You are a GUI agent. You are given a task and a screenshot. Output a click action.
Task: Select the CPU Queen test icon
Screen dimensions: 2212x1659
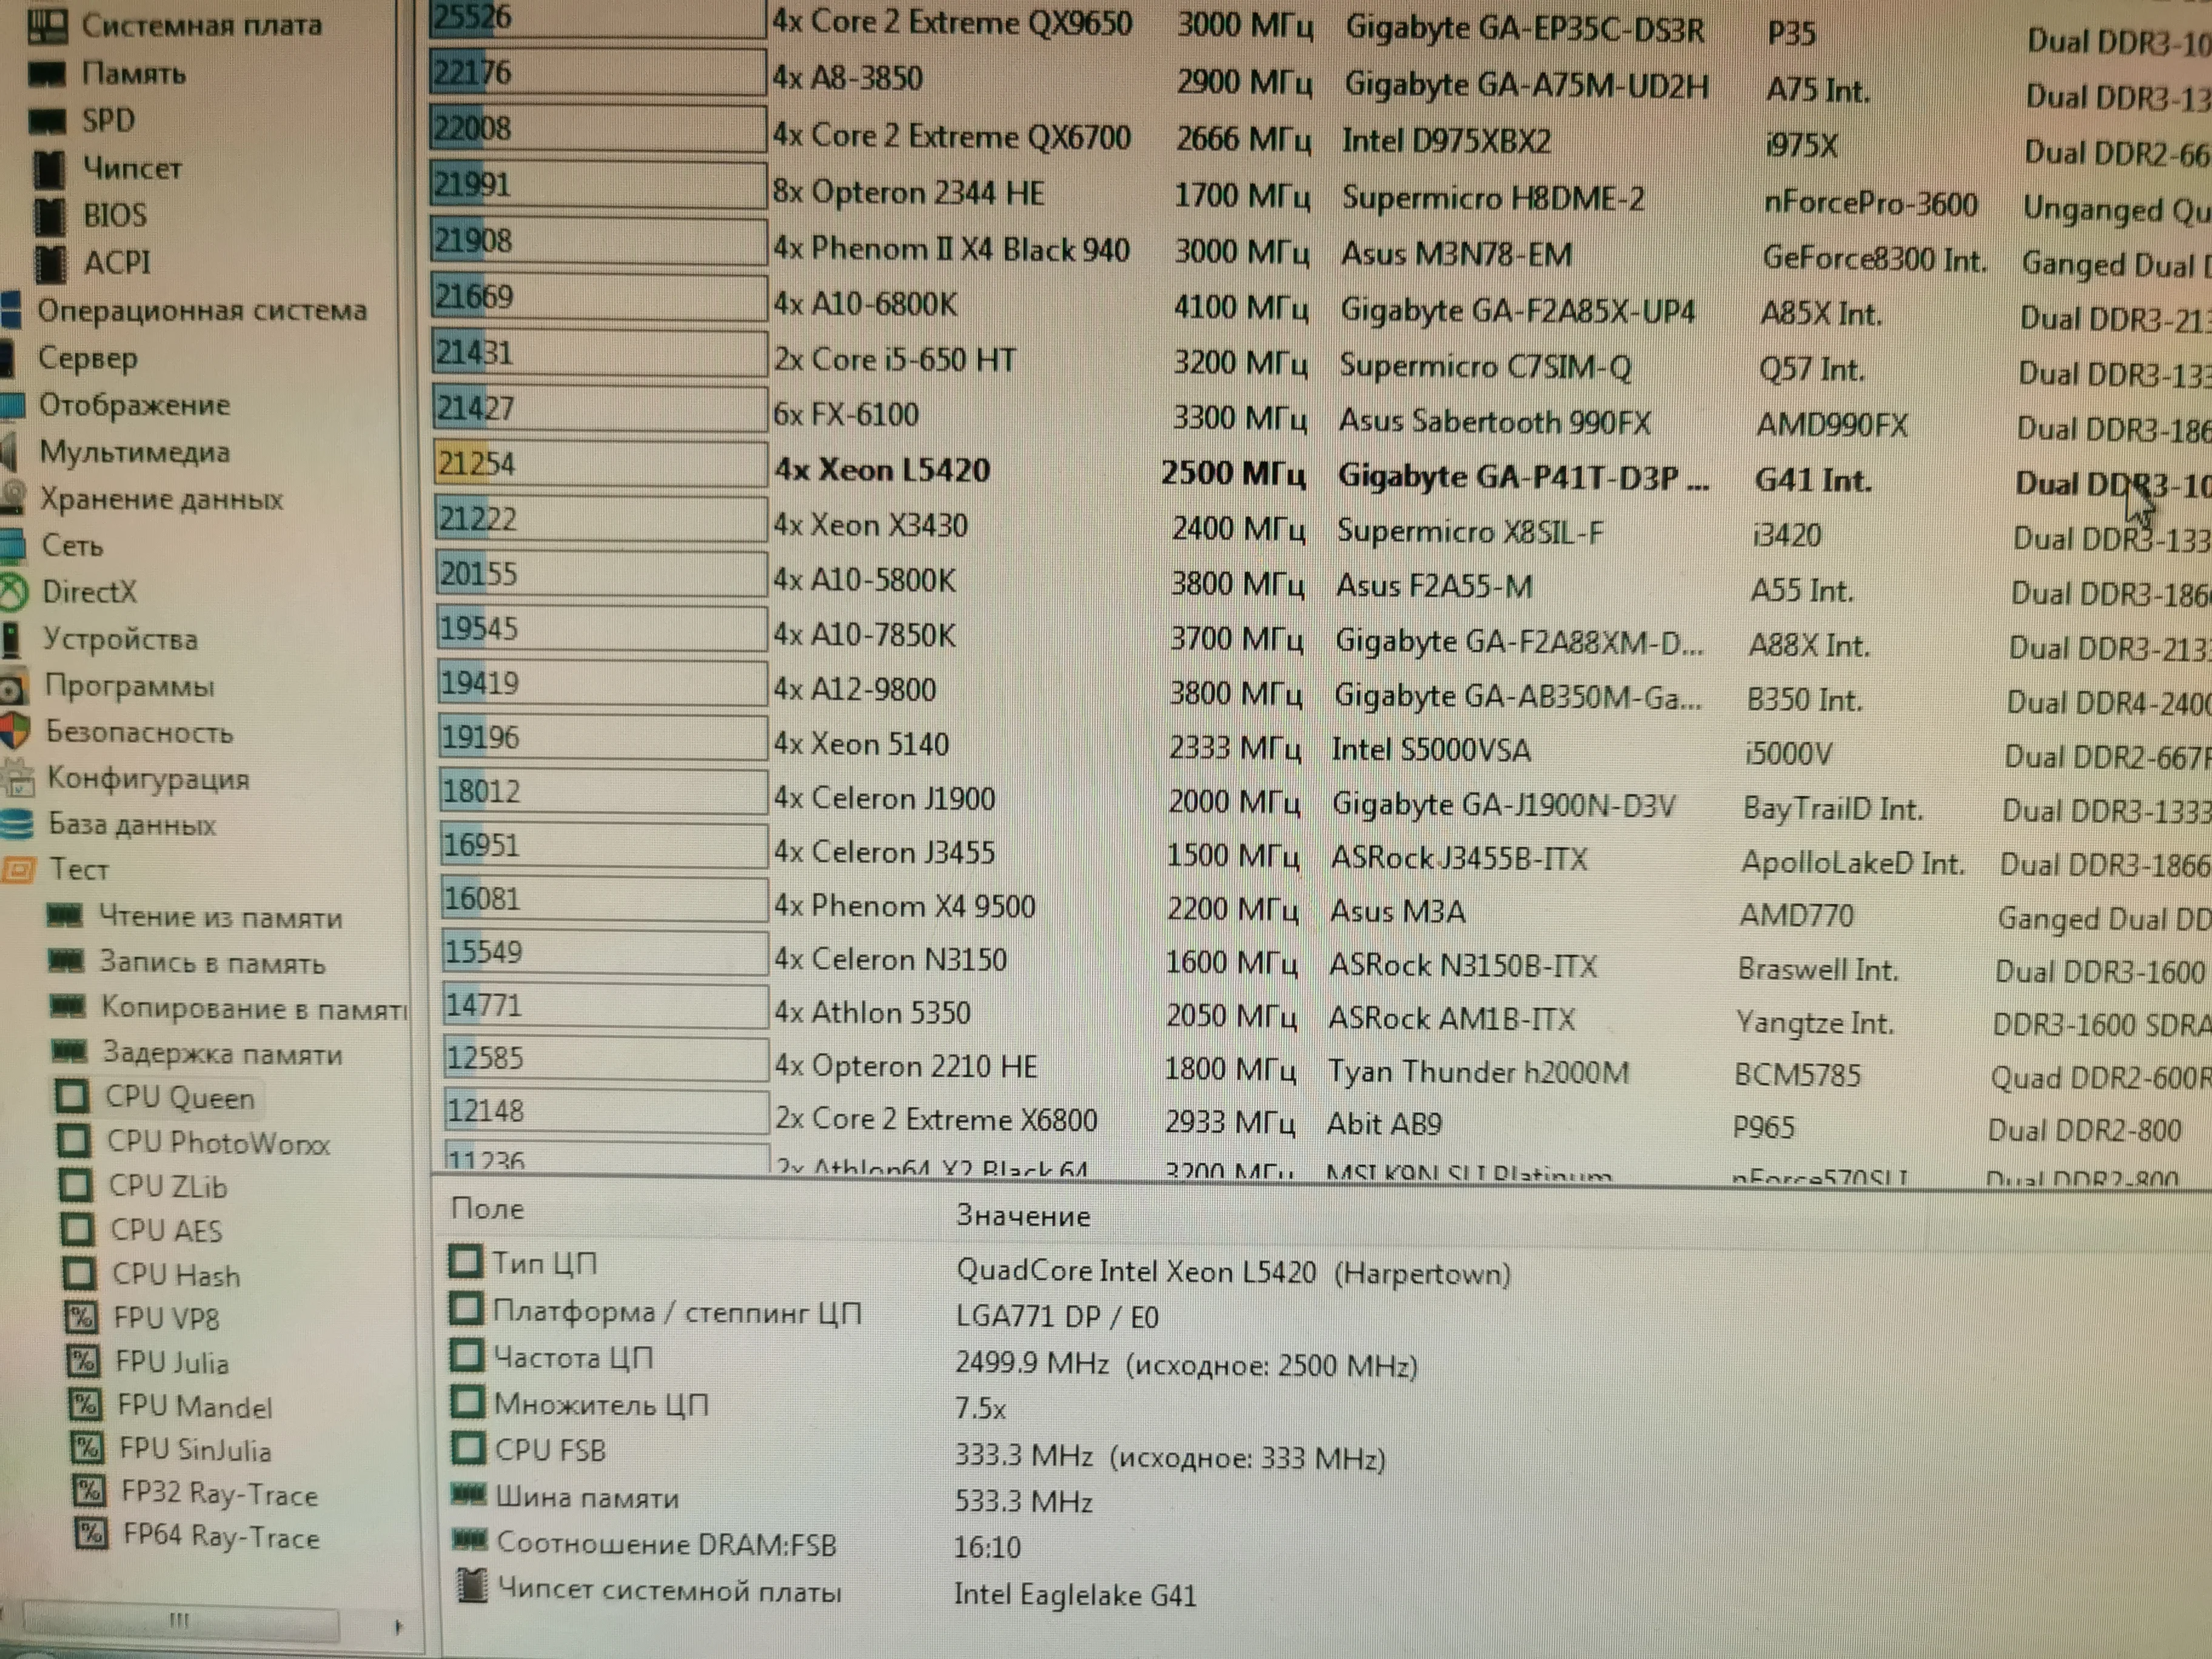[71, 1097]
